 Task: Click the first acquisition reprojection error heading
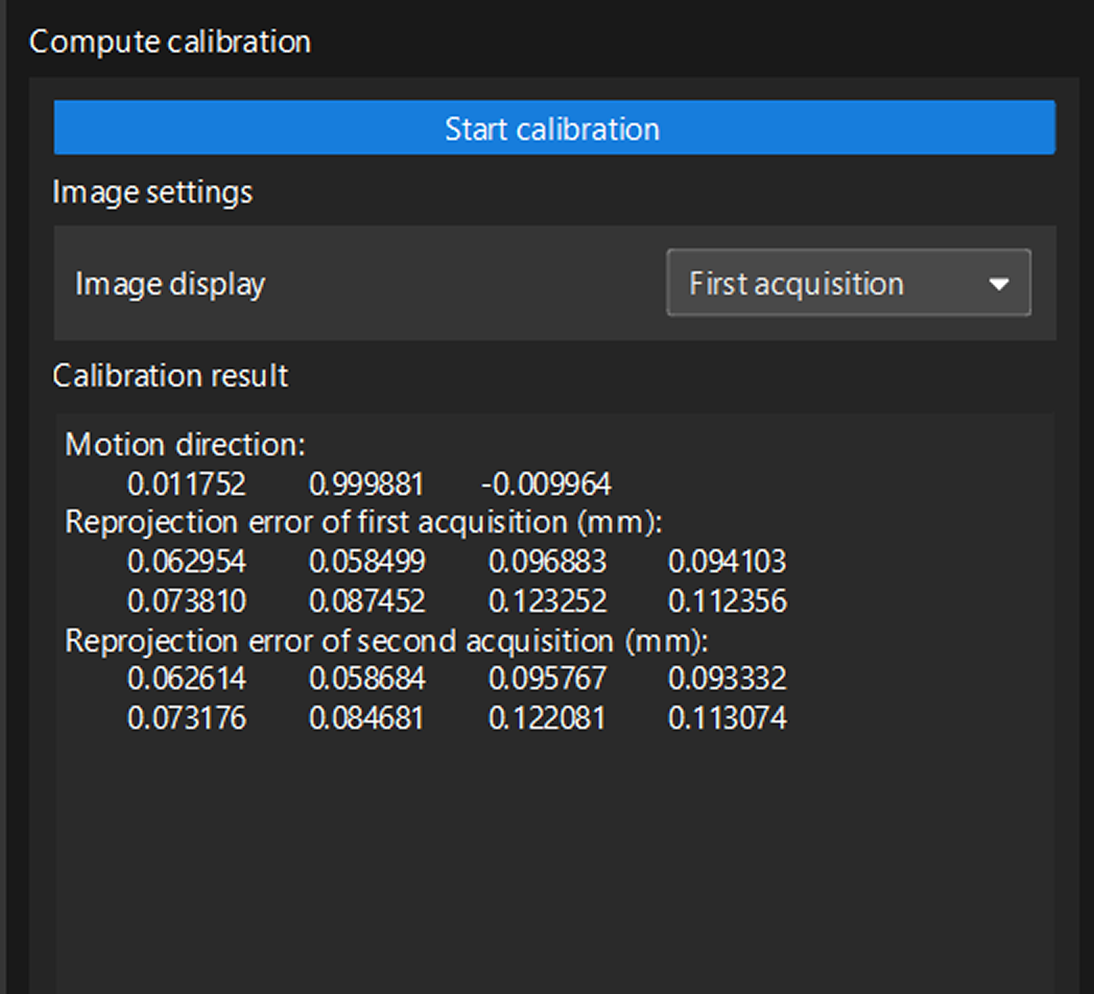[x=364, y=523]
